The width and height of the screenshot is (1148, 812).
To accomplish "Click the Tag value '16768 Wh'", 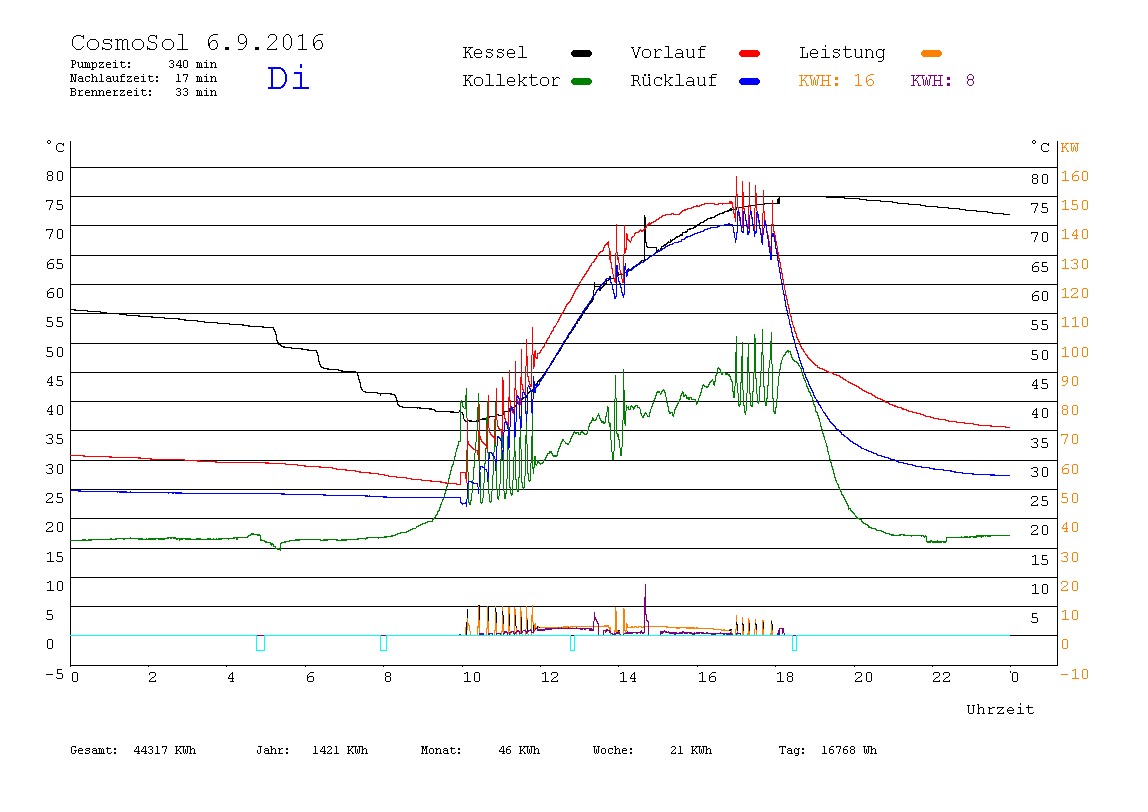I will click(x=849, y=750).
